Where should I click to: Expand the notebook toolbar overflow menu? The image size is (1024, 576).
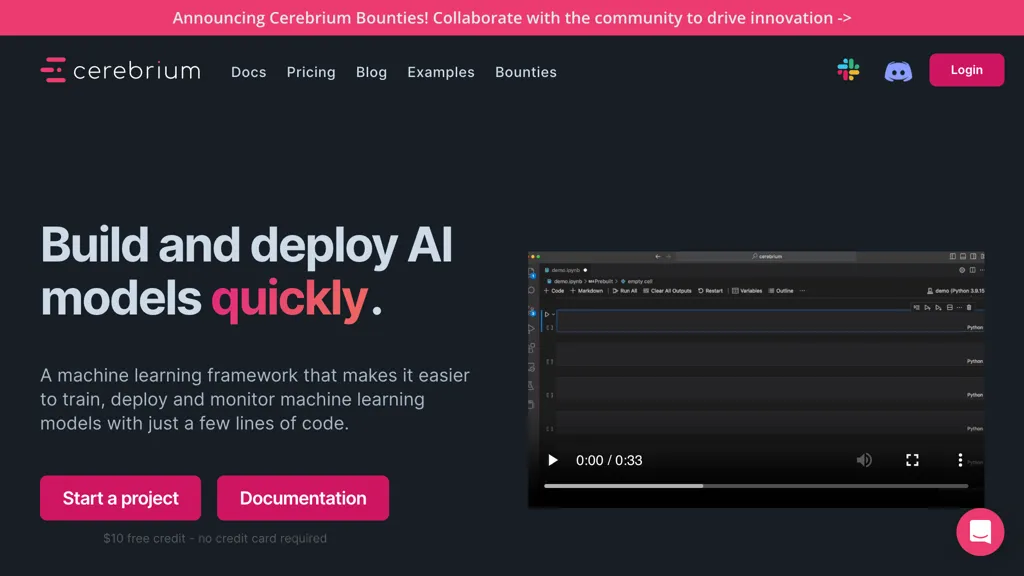[803, 290]
